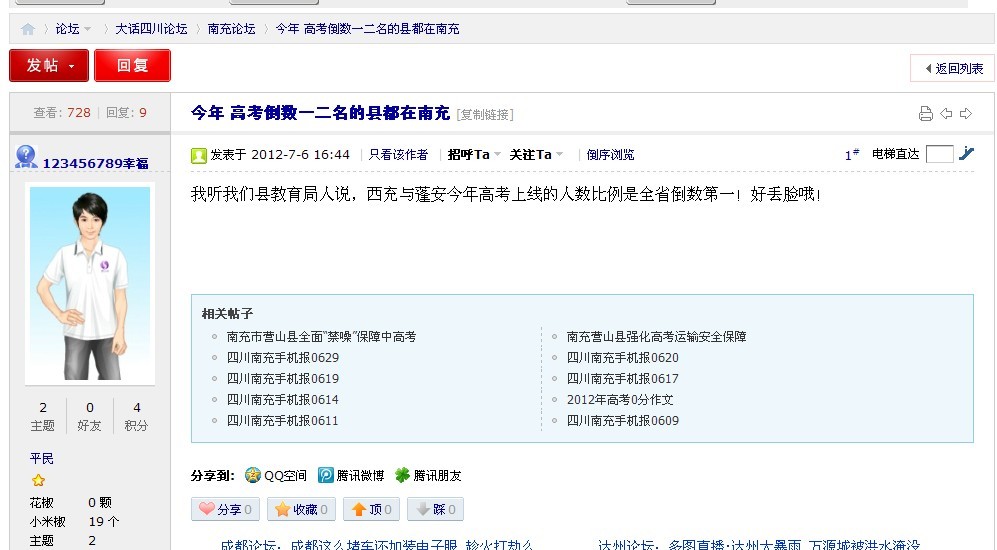Image resolution: width=997 pixels, height=550 pixels.
Task: Go to previous thread with left arrow icon
Action: 946,114
